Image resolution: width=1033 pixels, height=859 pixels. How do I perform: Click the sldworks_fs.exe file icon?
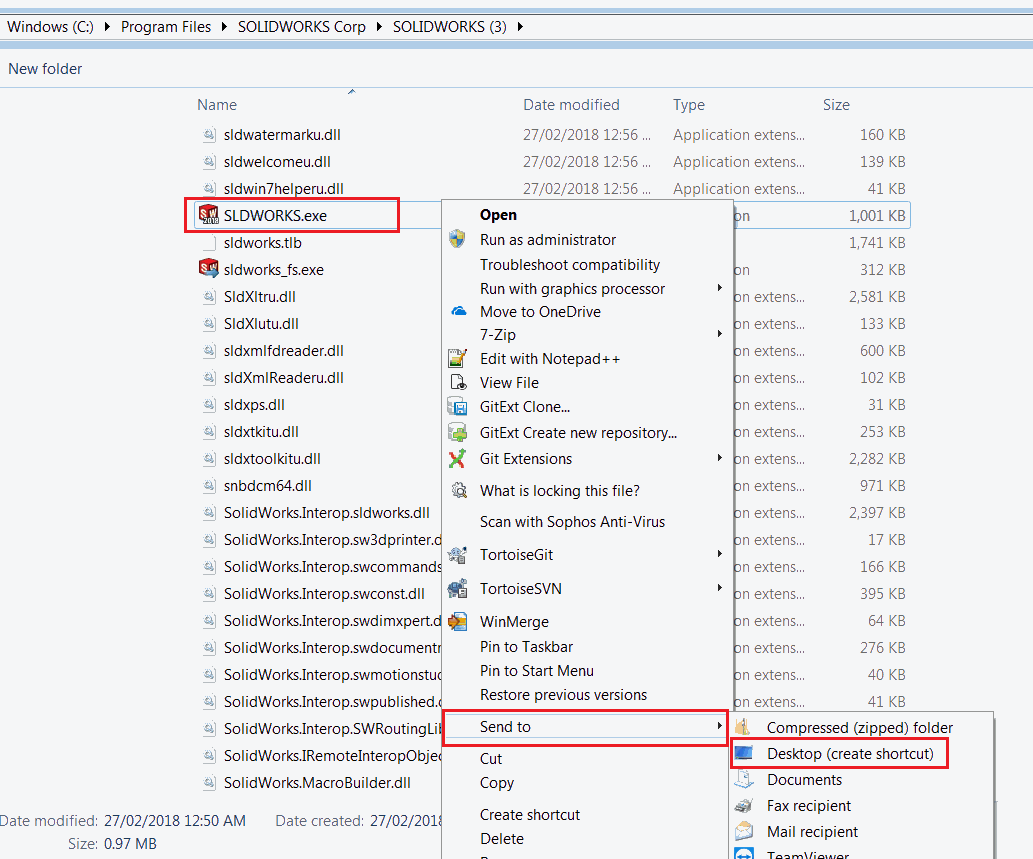coord(209,269)
